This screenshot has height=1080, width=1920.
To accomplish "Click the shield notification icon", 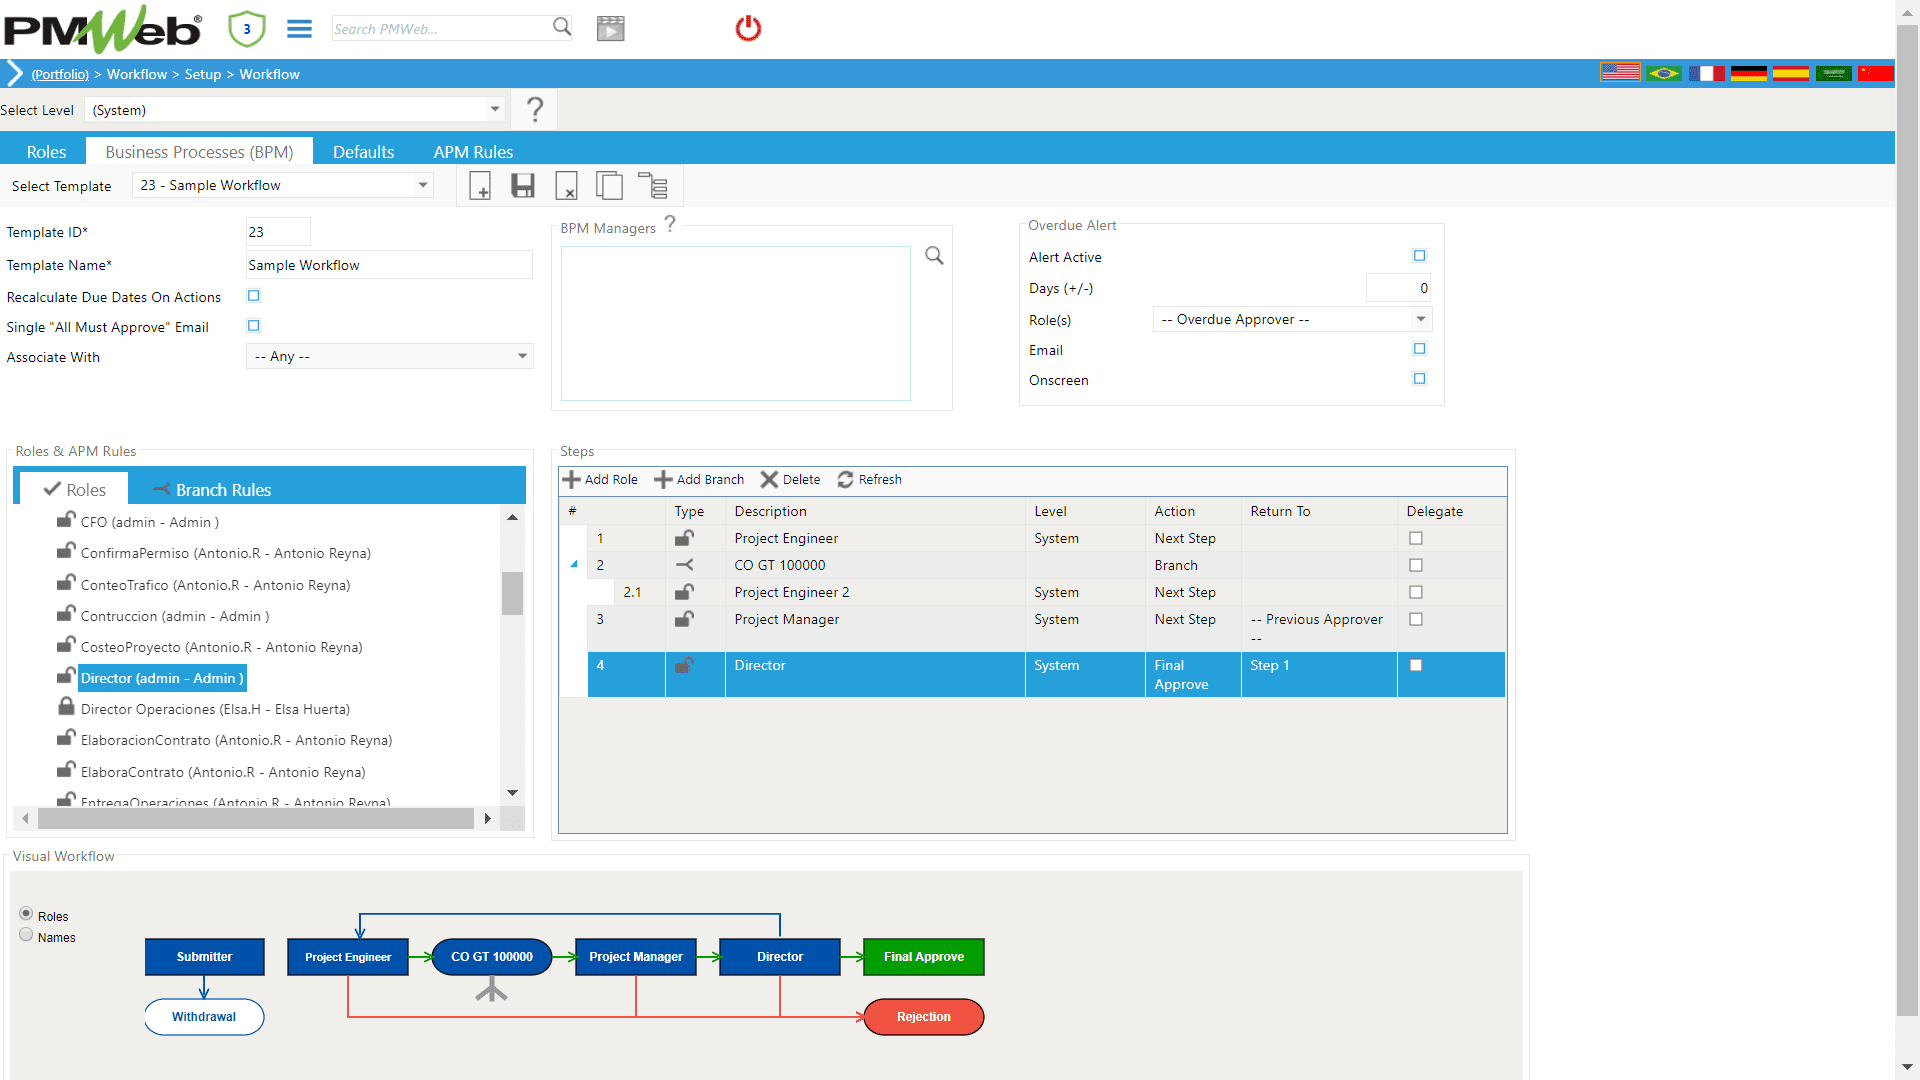I will (246, 29).
